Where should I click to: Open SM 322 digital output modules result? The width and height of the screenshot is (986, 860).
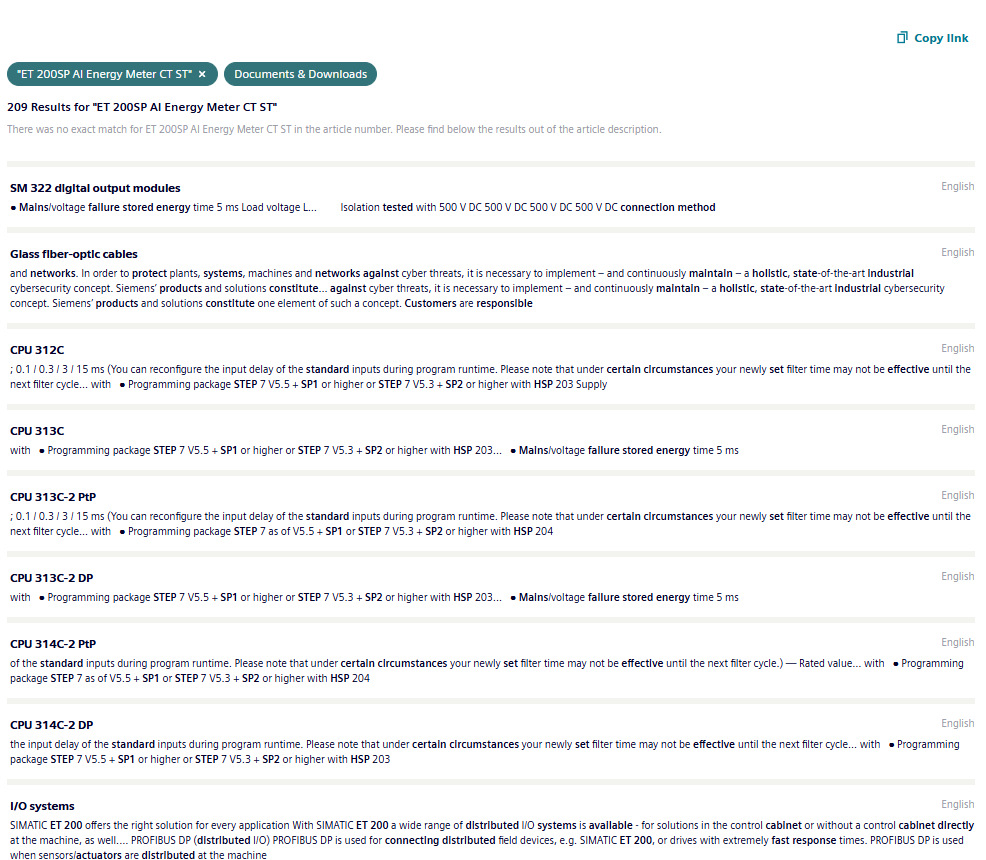click(x=95, y=188)
